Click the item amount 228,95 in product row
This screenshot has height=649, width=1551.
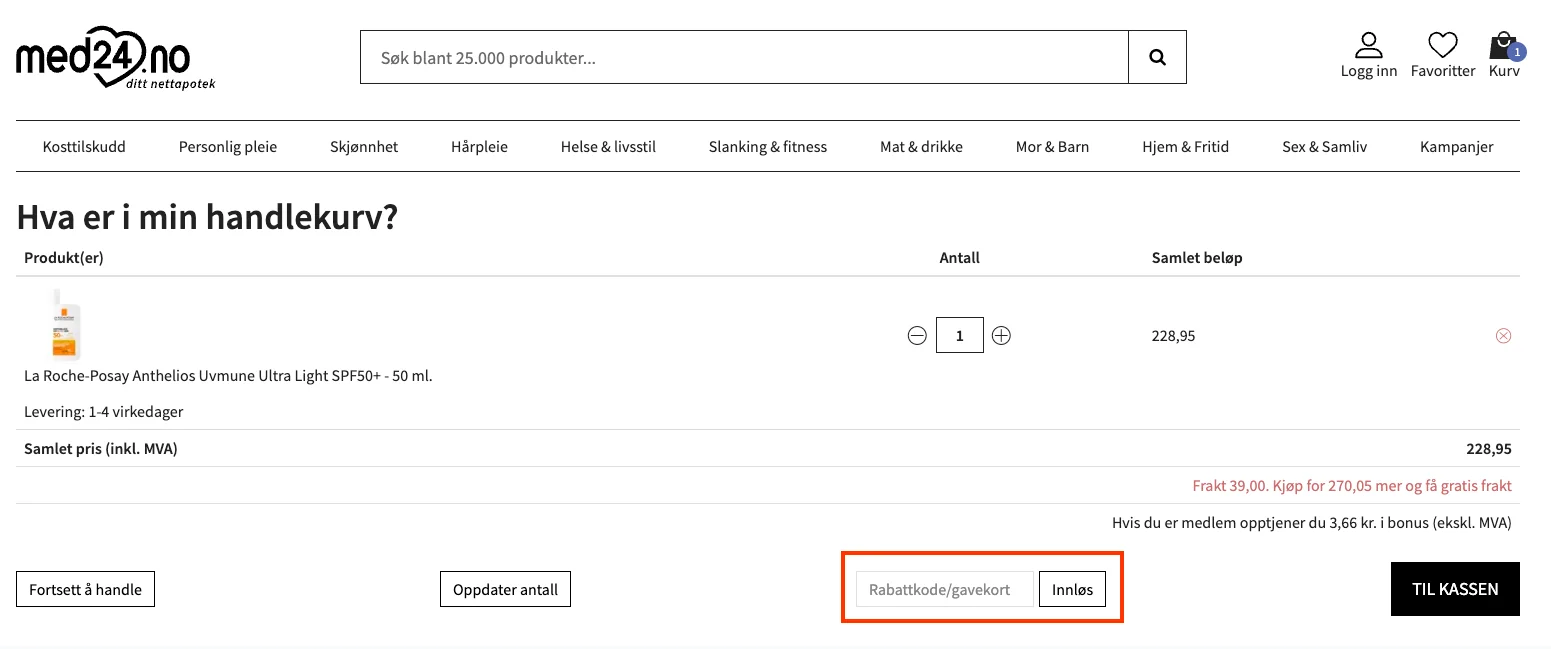[x=1173, y=336]
